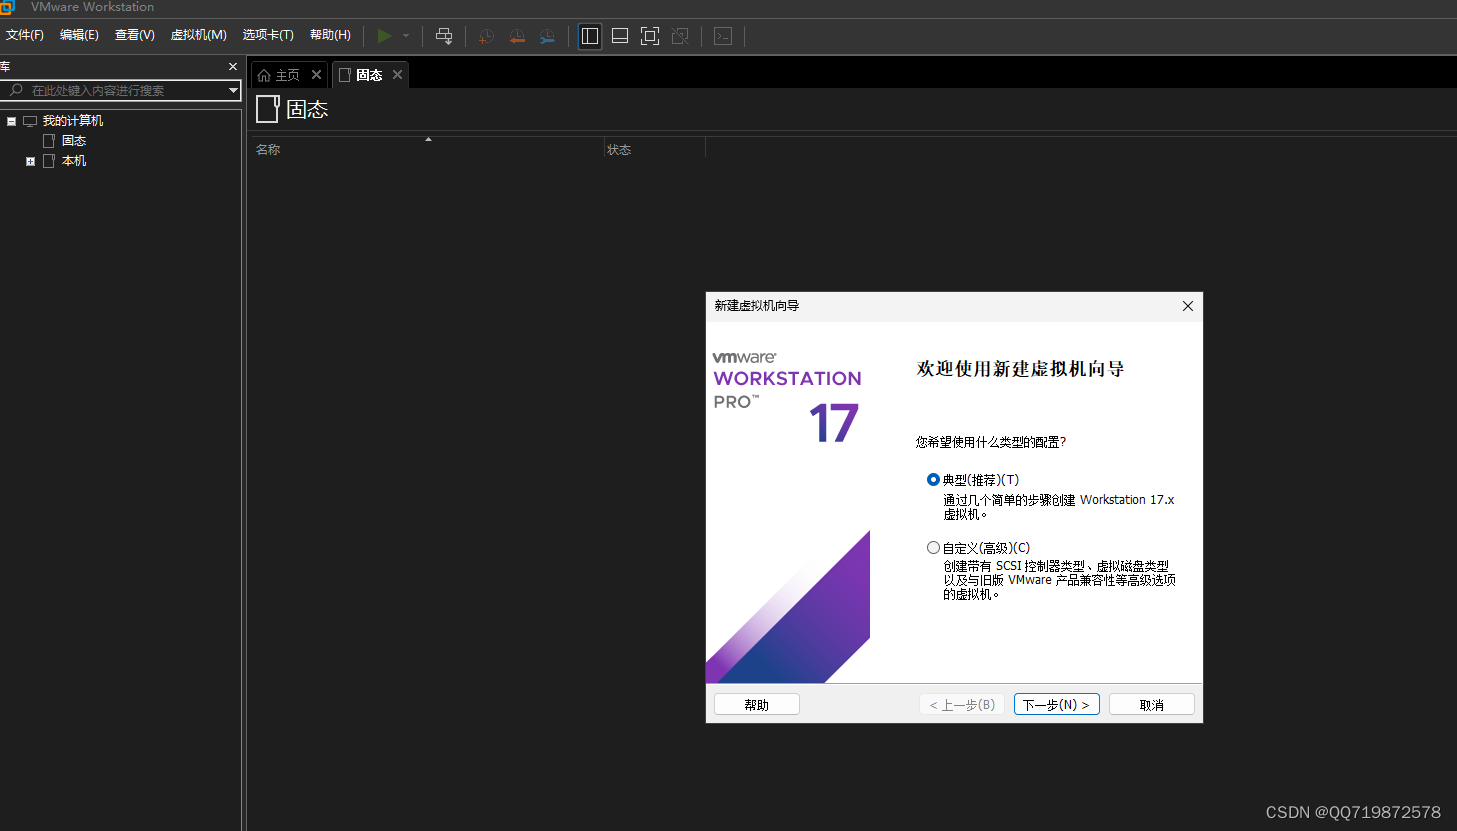1457x831 pixels.
Task: Close the 主页 tab
Action: click(316, 75)
